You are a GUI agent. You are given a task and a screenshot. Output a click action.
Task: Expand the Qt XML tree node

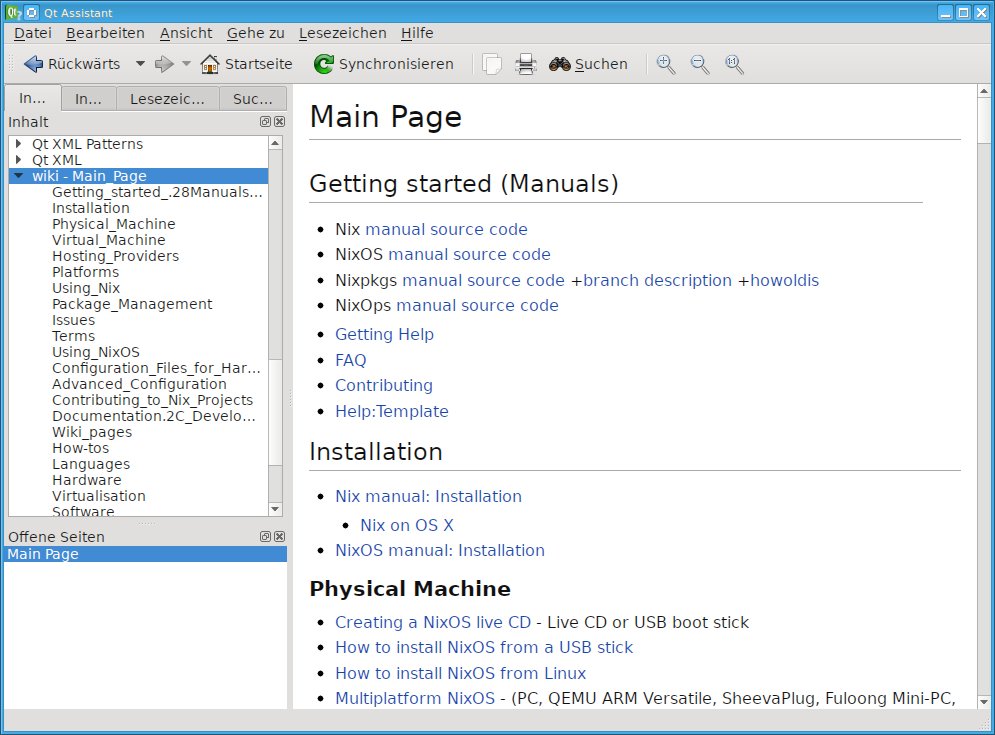[x=18, y=160]
